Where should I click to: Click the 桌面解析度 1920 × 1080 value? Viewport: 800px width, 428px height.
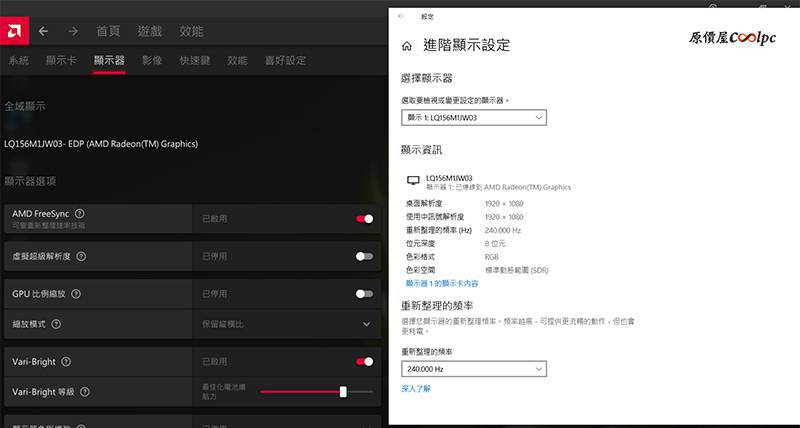coord(504,204)
